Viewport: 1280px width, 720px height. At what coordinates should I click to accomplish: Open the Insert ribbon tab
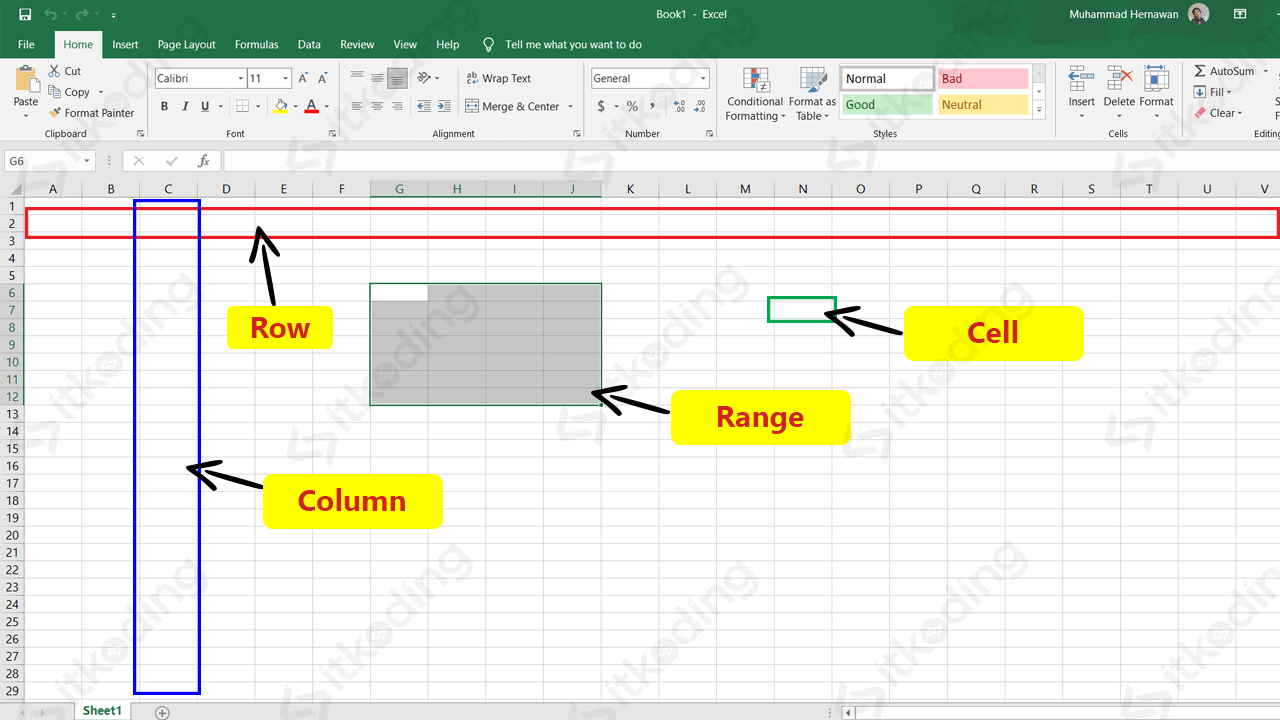125,44
